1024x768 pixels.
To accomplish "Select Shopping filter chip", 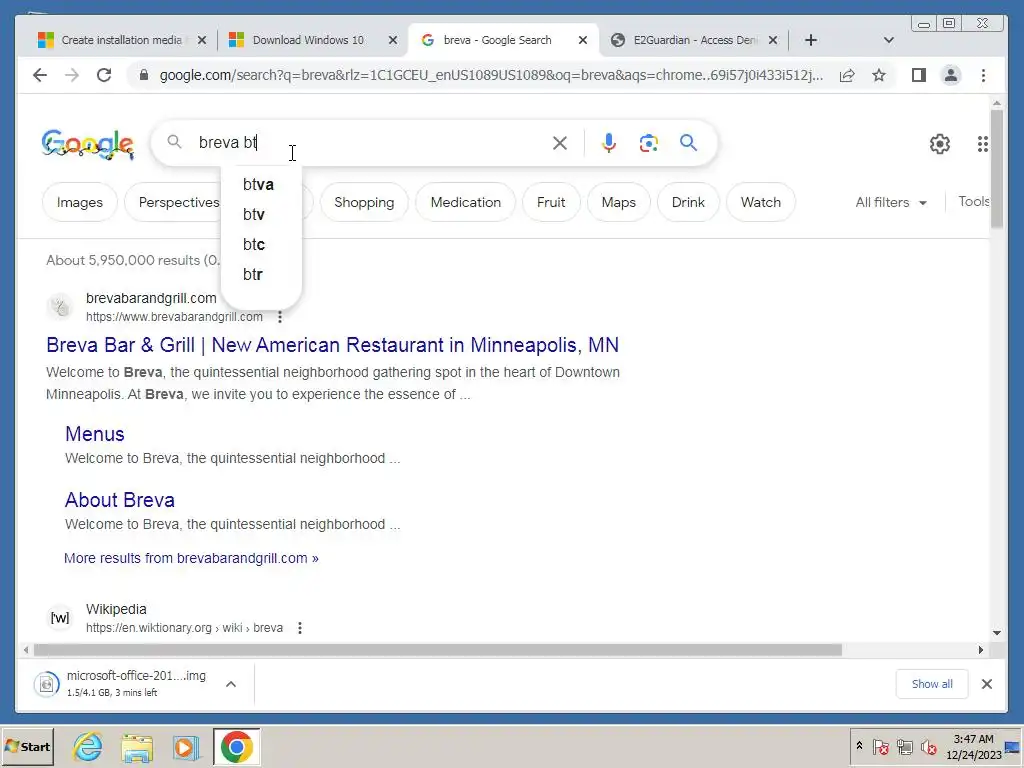I will click(x=364, y=202).
